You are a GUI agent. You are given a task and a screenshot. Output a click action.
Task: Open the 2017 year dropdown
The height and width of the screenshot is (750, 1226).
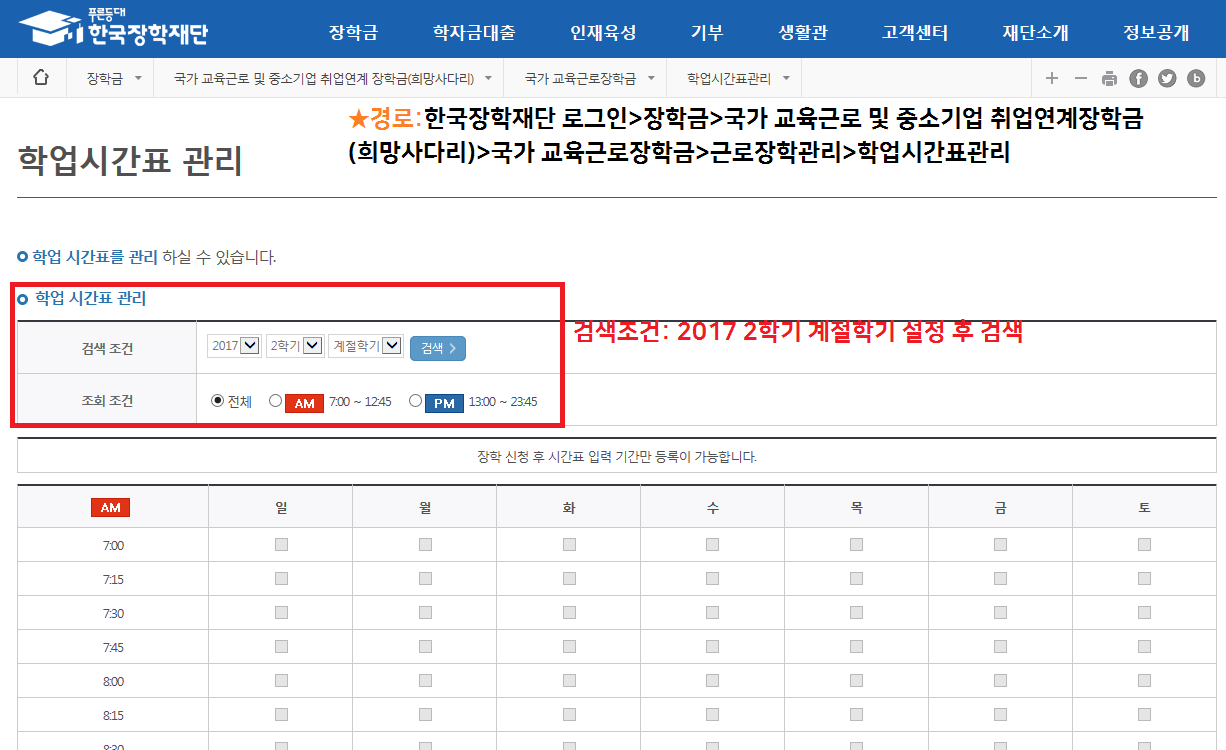coord(234,346)
